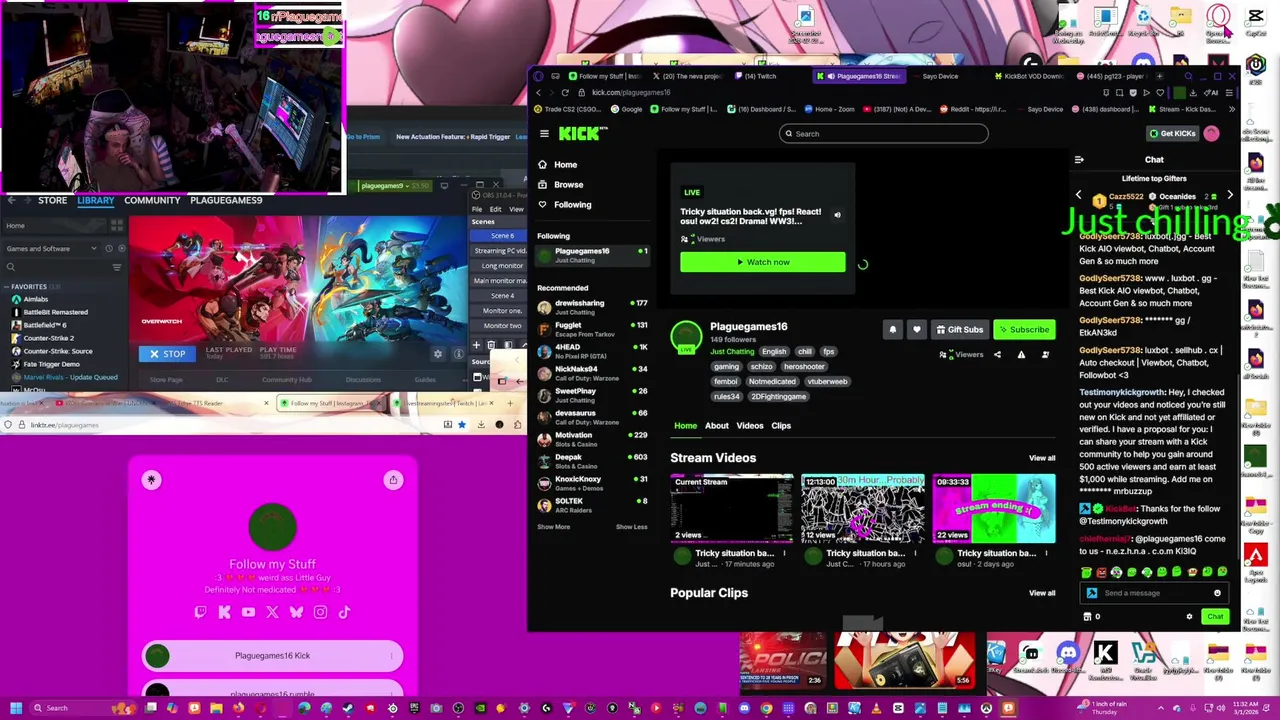1280x720 pixels.
Task: Click the green Watch now button
Action: coord(762,262)
